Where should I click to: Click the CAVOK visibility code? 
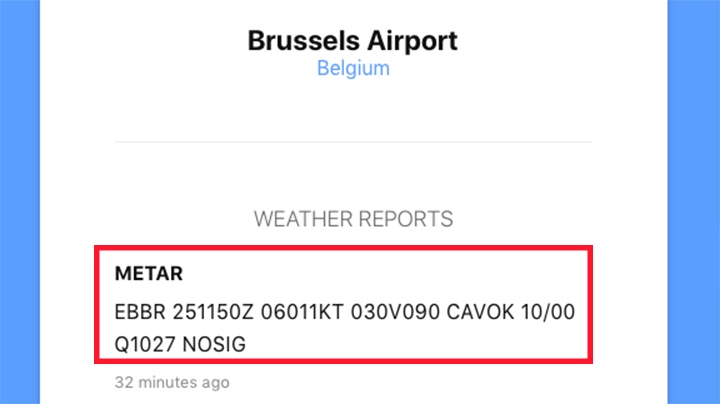(x=470, y=312)
